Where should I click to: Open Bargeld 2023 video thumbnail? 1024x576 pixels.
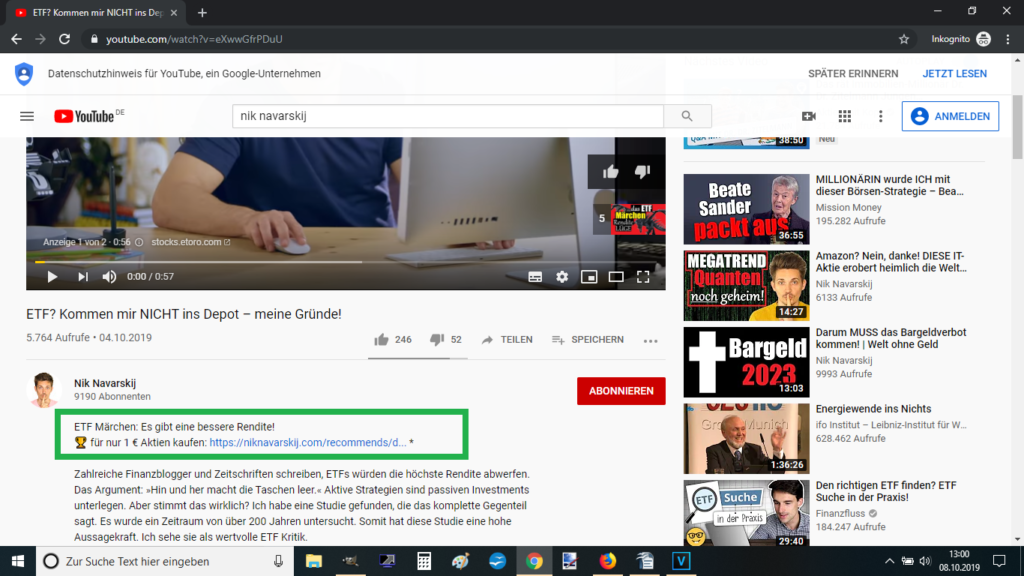click(746, 362)
